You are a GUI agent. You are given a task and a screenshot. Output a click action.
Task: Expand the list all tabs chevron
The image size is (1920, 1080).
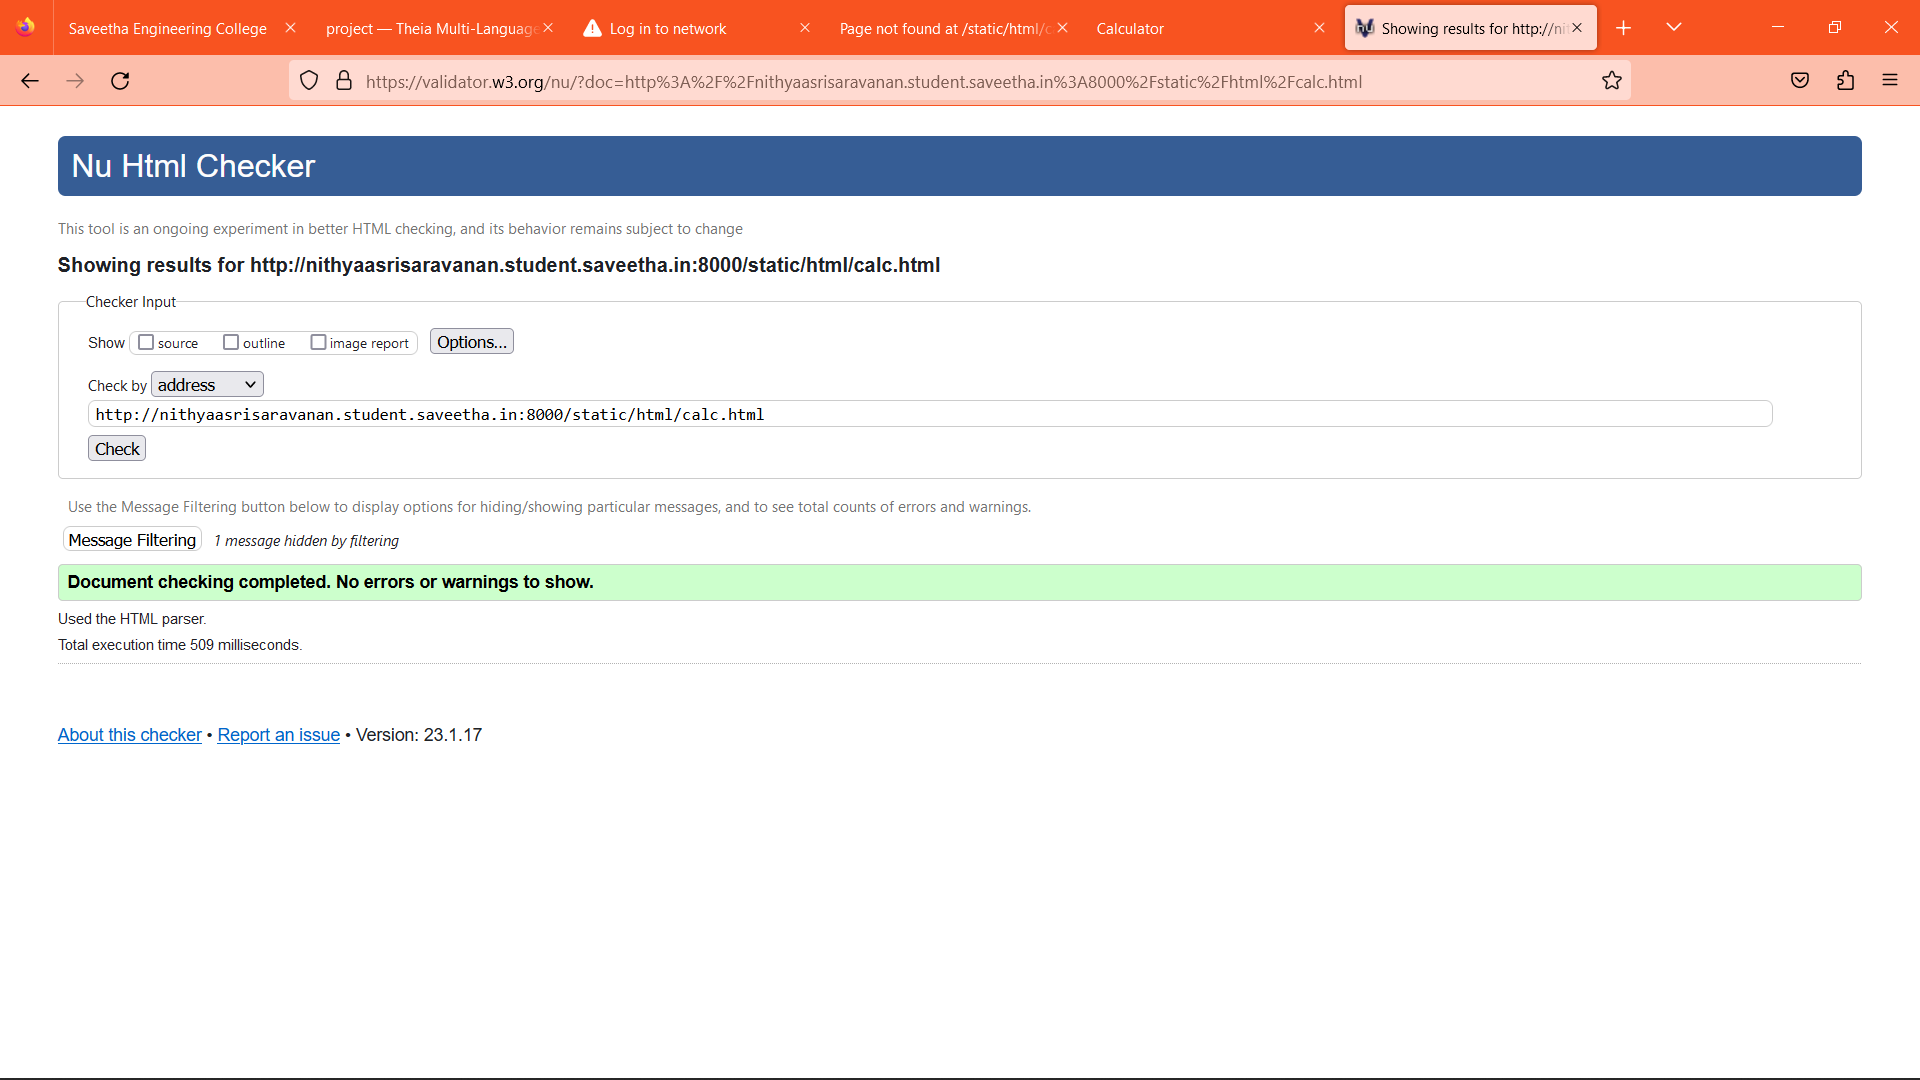pos(1674,28)
